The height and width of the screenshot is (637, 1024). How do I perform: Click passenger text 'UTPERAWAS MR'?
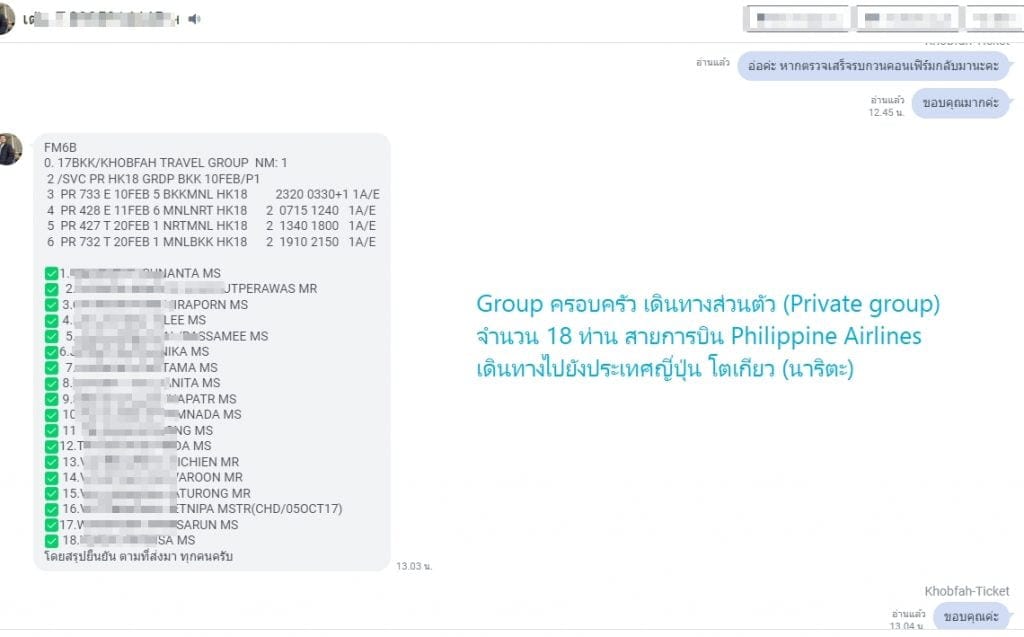tap(270, 289)
